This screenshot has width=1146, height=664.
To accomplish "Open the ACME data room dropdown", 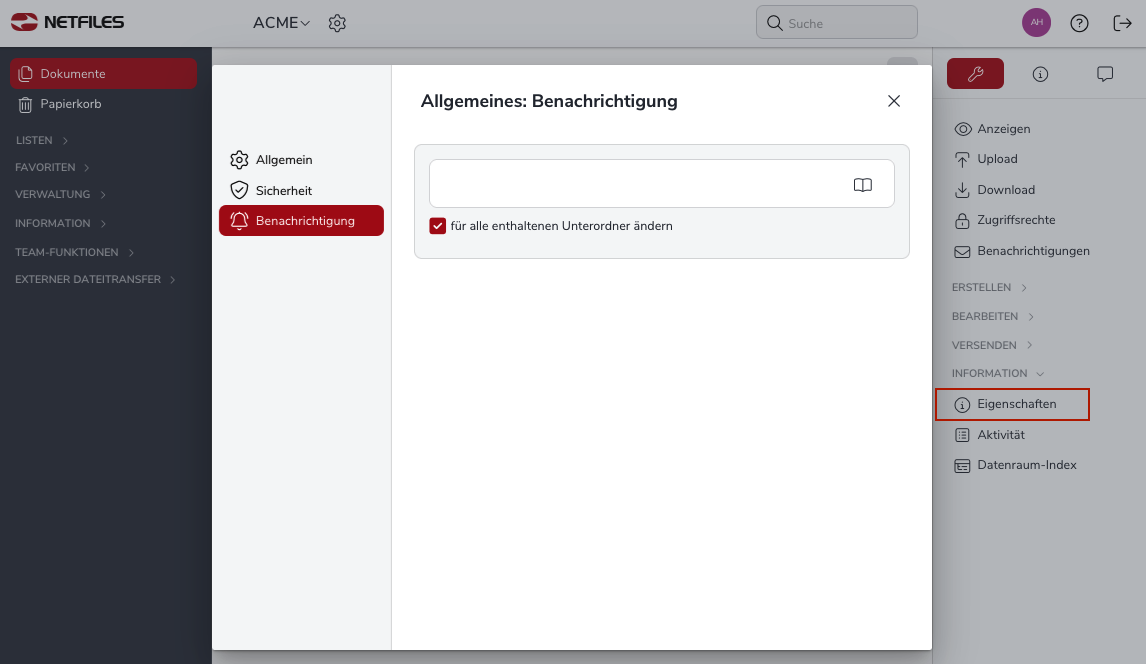I will [x=281, y=23].
